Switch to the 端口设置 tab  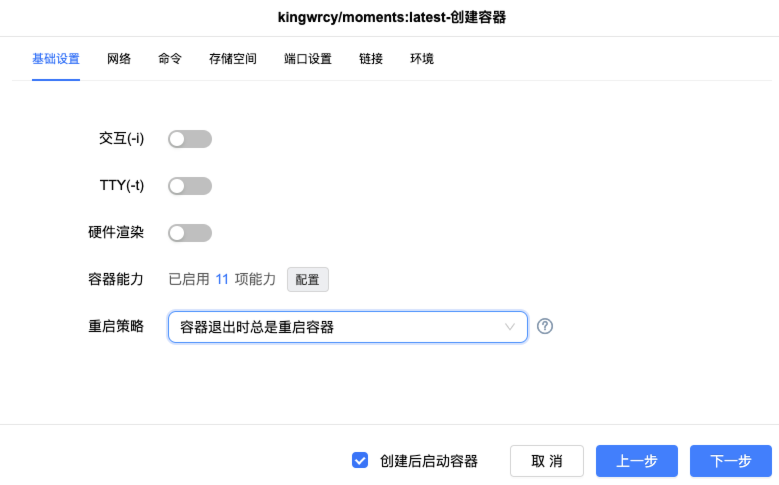coord(308,59)
